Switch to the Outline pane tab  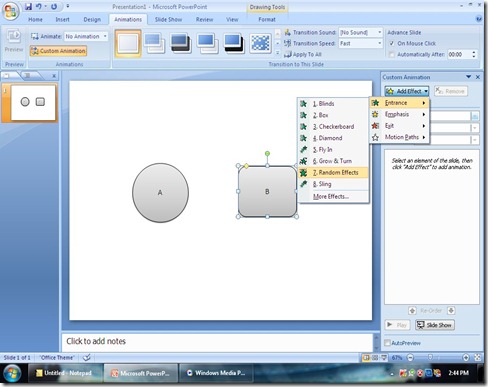pyautogui.click(x=28, y=76)
